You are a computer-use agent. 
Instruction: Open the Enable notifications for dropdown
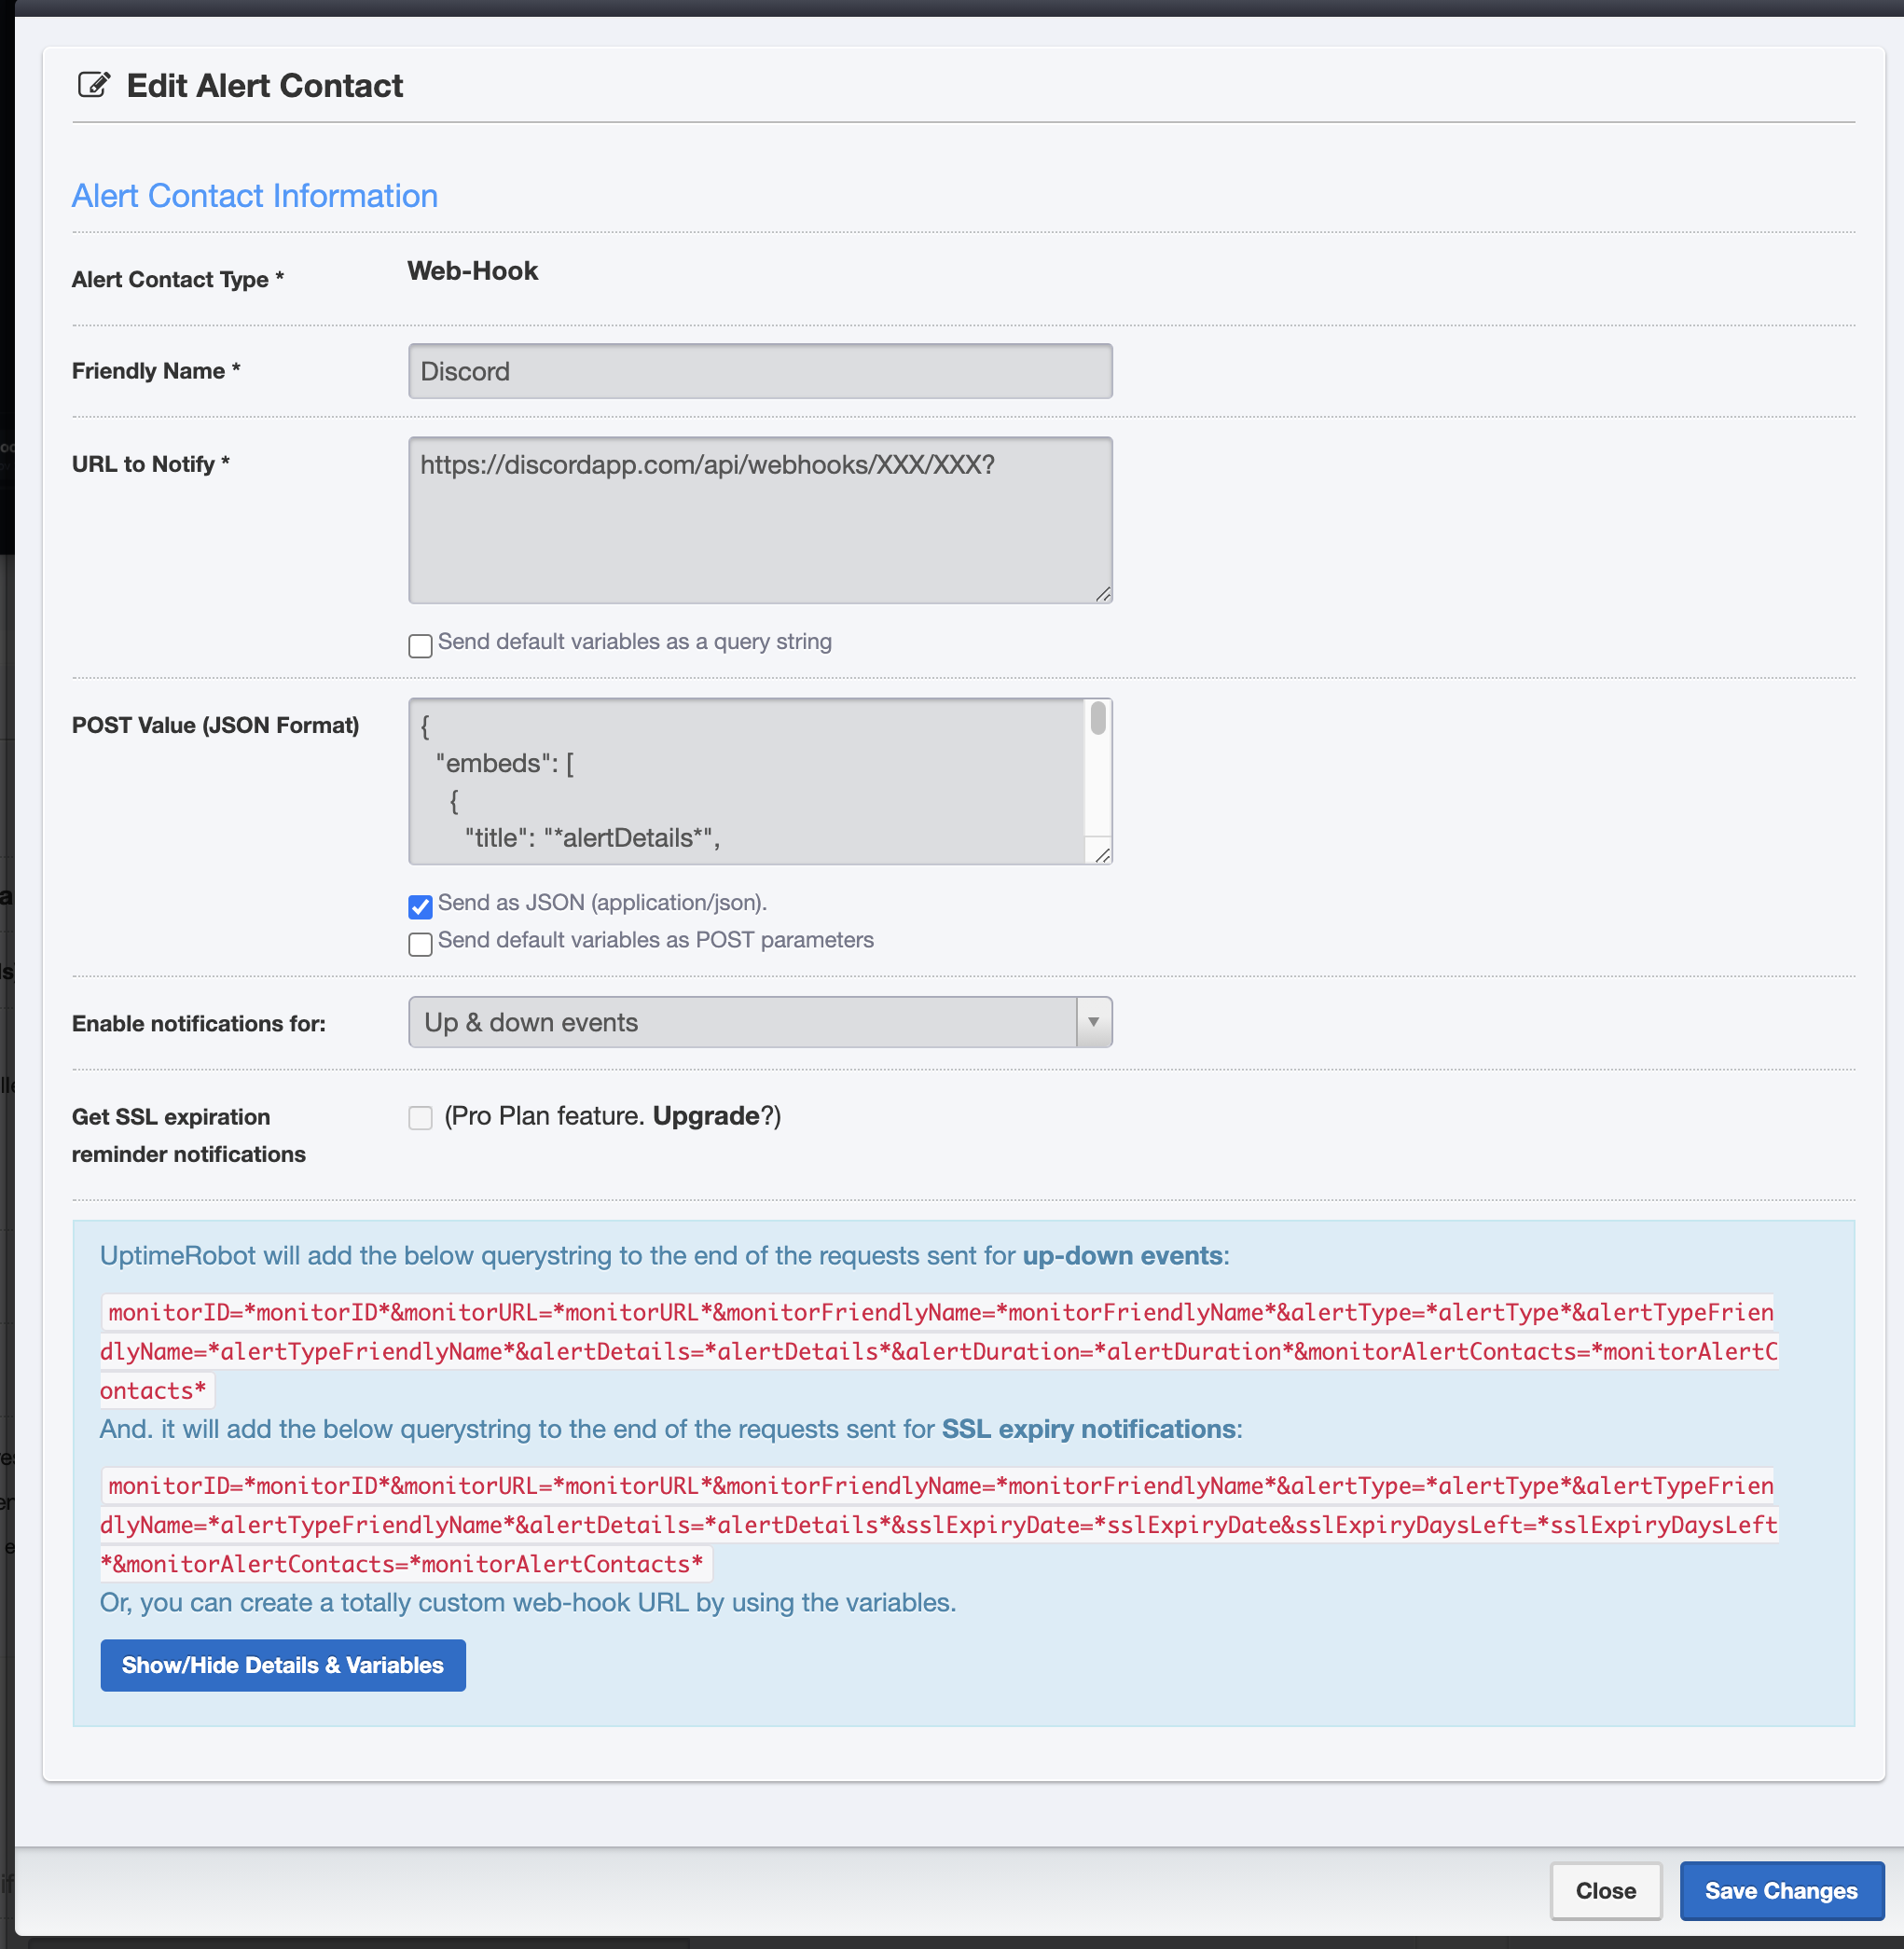point(742,1022)
